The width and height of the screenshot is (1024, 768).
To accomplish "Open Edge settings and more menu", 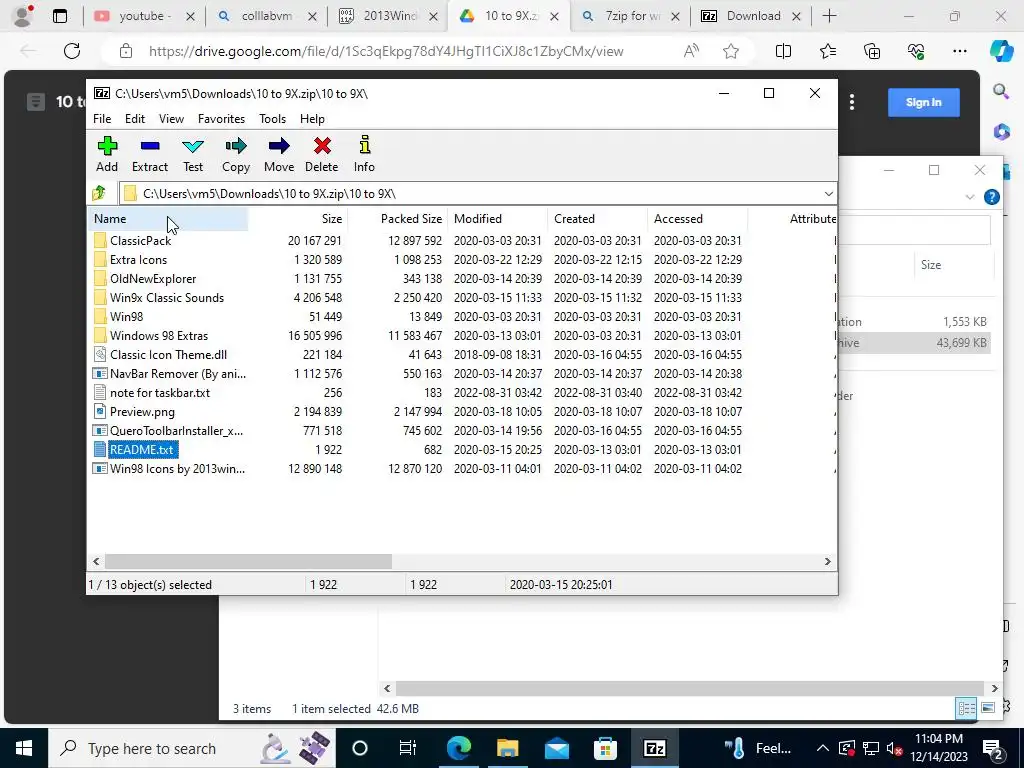I will tap(959, 51).
